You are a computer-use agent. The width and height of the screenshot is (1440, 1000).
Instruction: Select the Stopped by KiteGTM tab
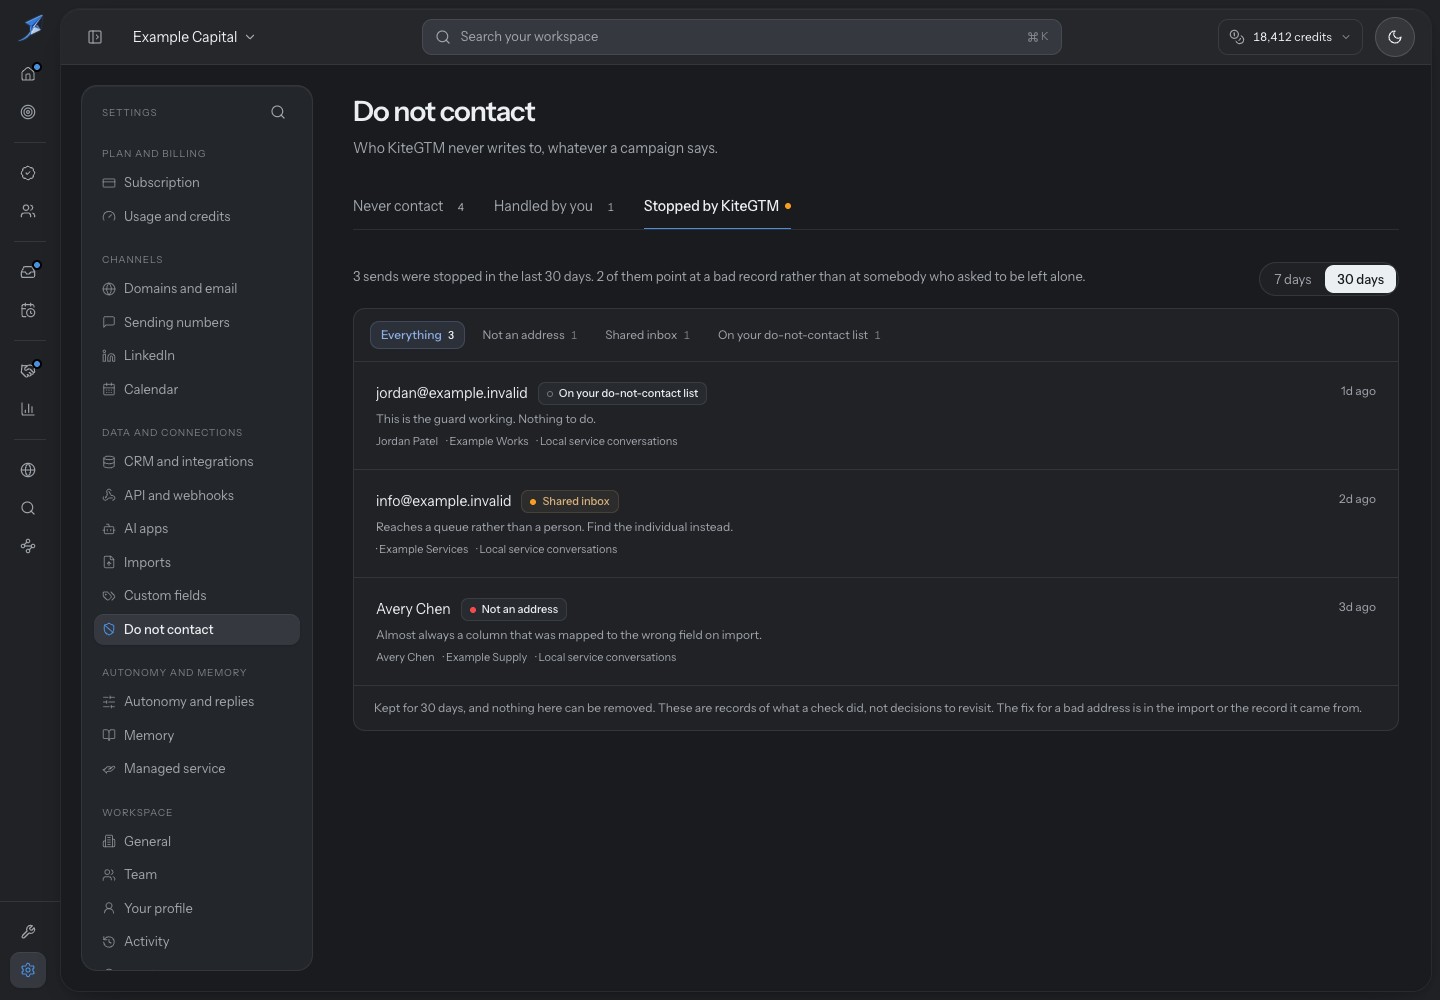click(717, 206)
